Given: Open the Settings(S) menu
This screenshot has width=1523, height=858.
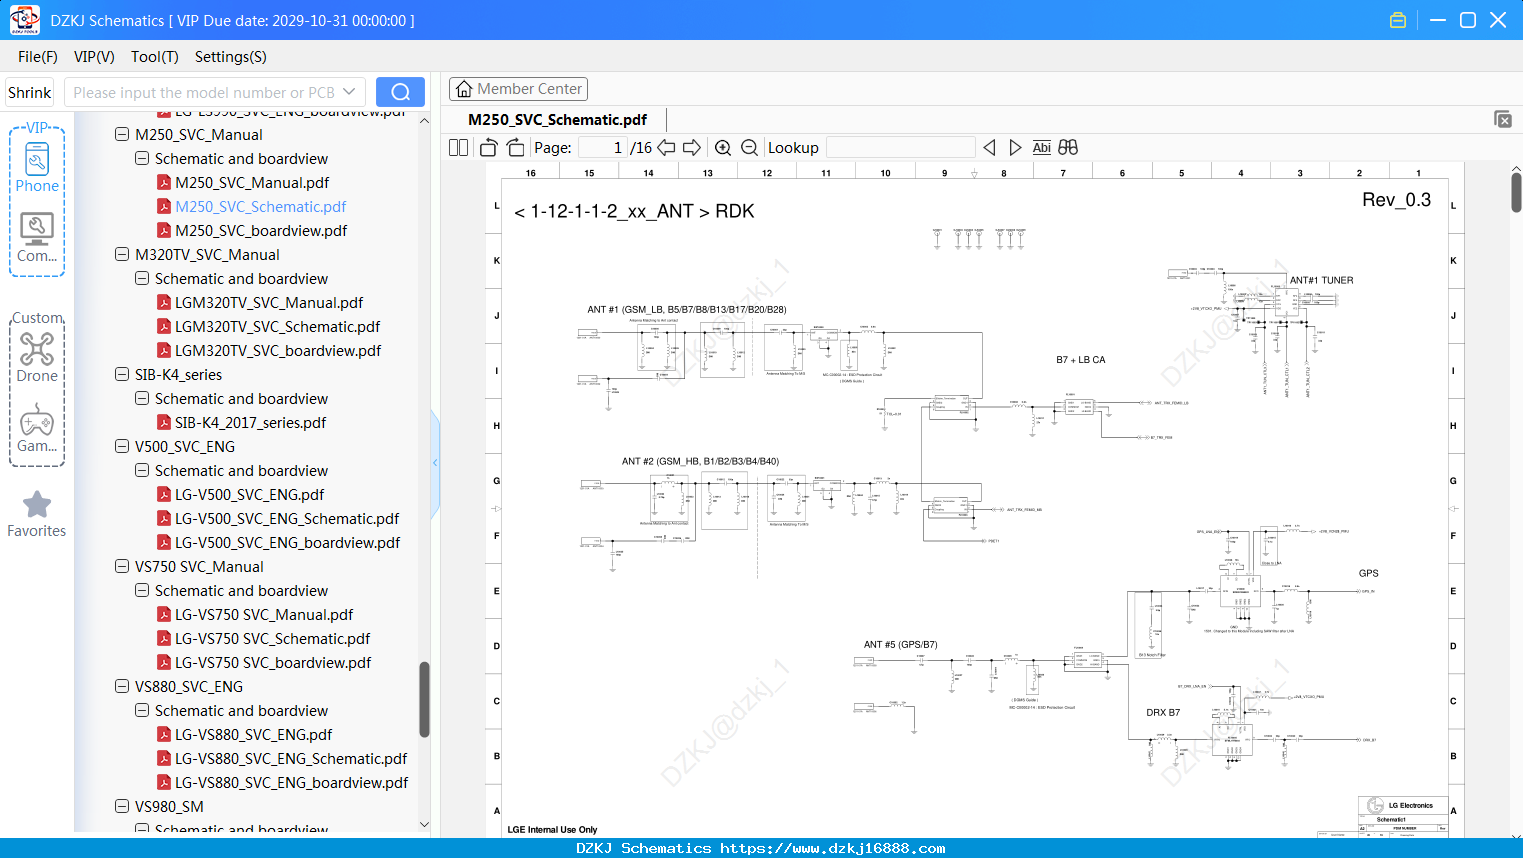Looking at the screenshot, I should point(231,57).
